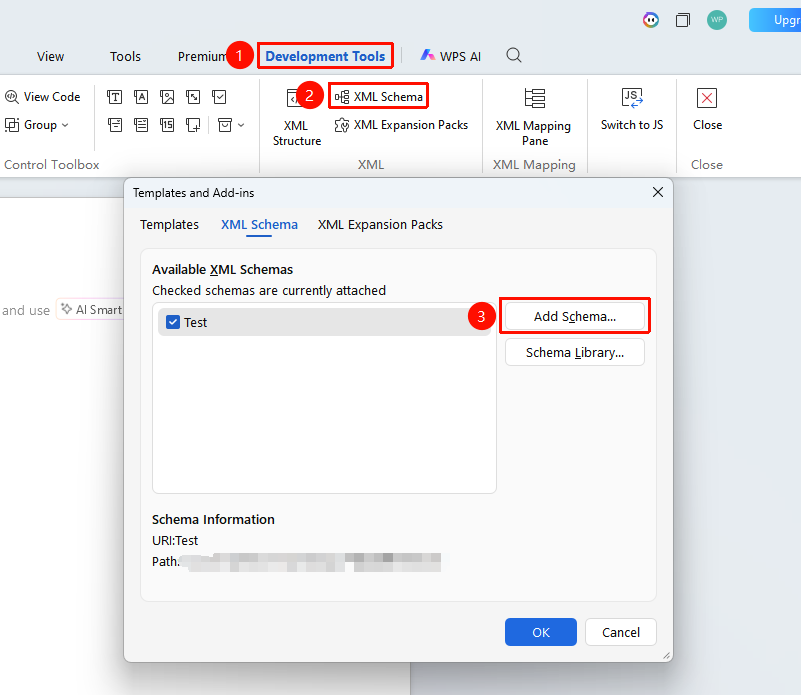Screen dimensions: 801x695
Task: Click Switch to JS
Action: click(x=632, y=109)
